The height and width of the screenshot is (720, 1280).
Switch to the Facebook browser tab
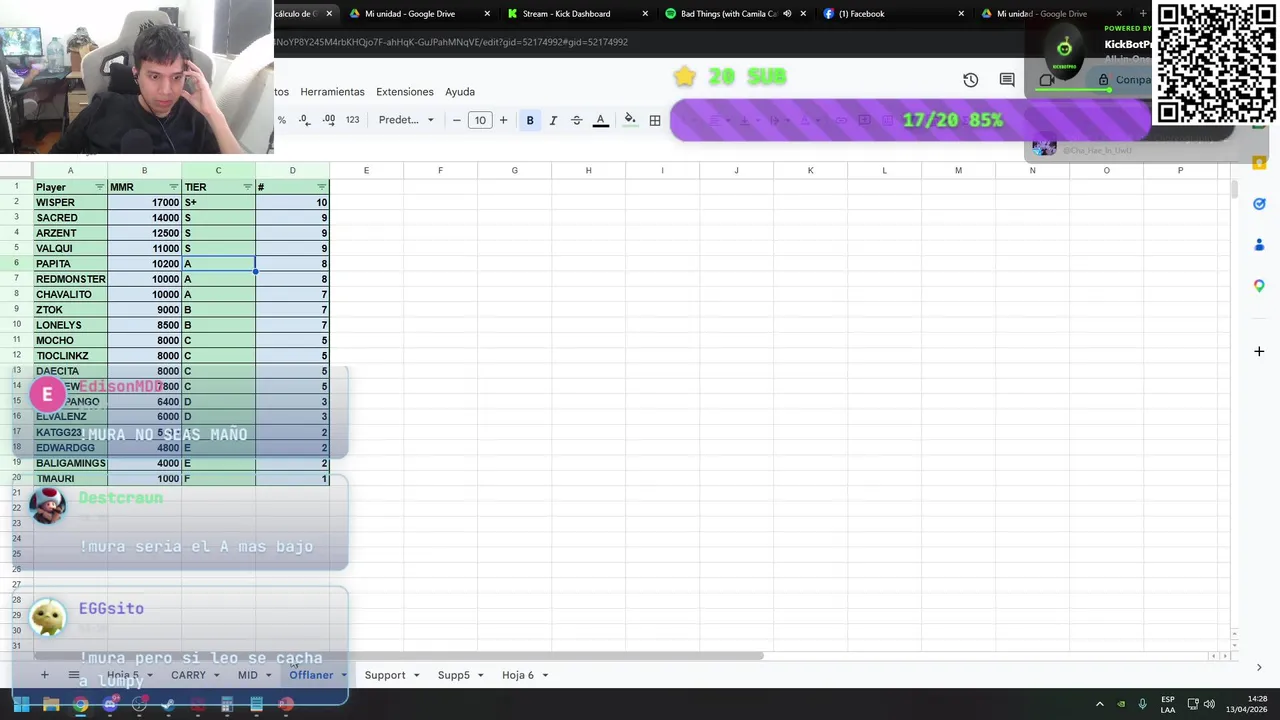coord(861,14)
